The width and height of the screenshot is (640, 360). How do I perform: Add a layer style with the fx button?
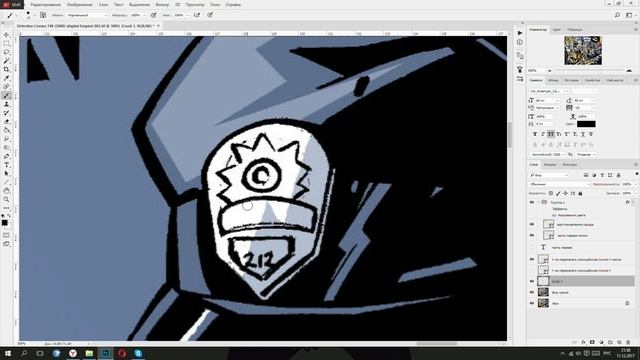coord(583,342)
